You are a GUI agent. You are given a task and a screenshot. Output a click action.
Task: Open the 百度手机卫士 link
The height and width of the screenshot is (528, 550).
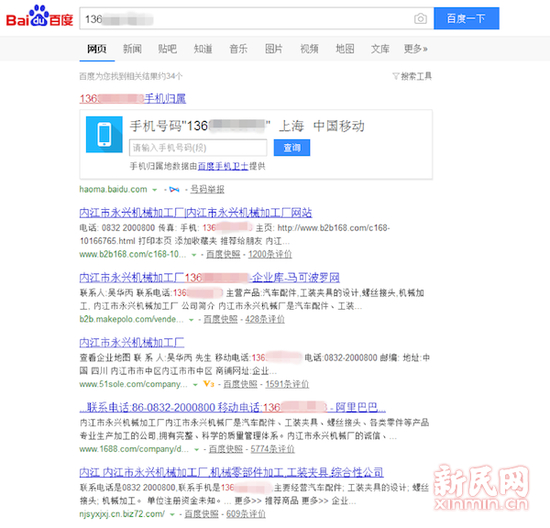click(223, 166)
